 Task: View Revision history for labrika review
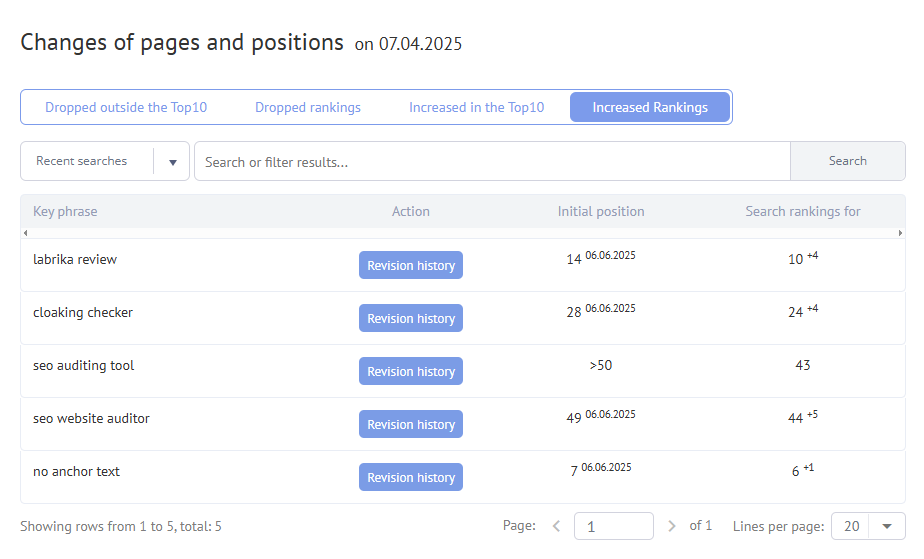point(410,265)
